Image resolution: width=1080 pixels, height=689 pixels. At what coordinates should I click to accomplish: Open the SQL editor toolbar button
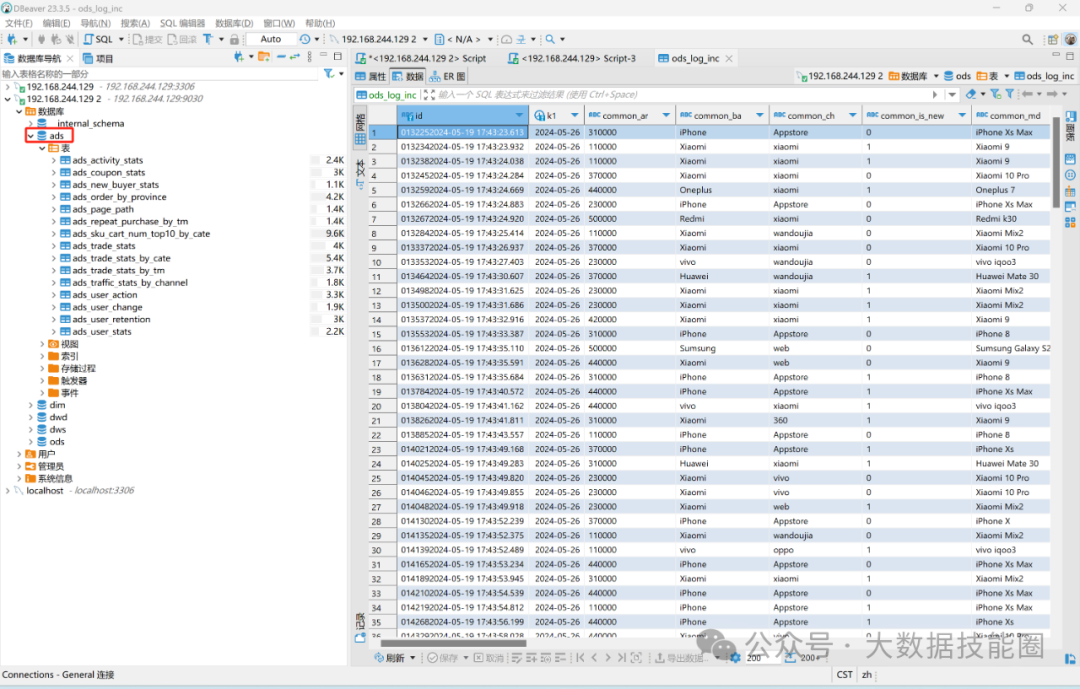point(99,39)
